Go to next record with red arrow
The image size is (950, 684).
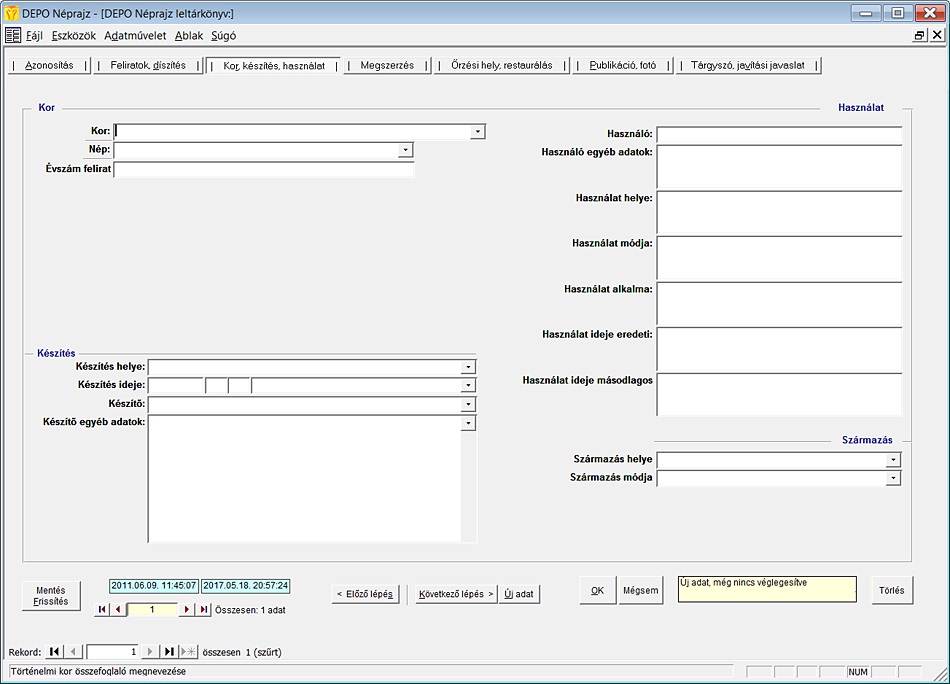pyautogui.click(x=187, y=609)
